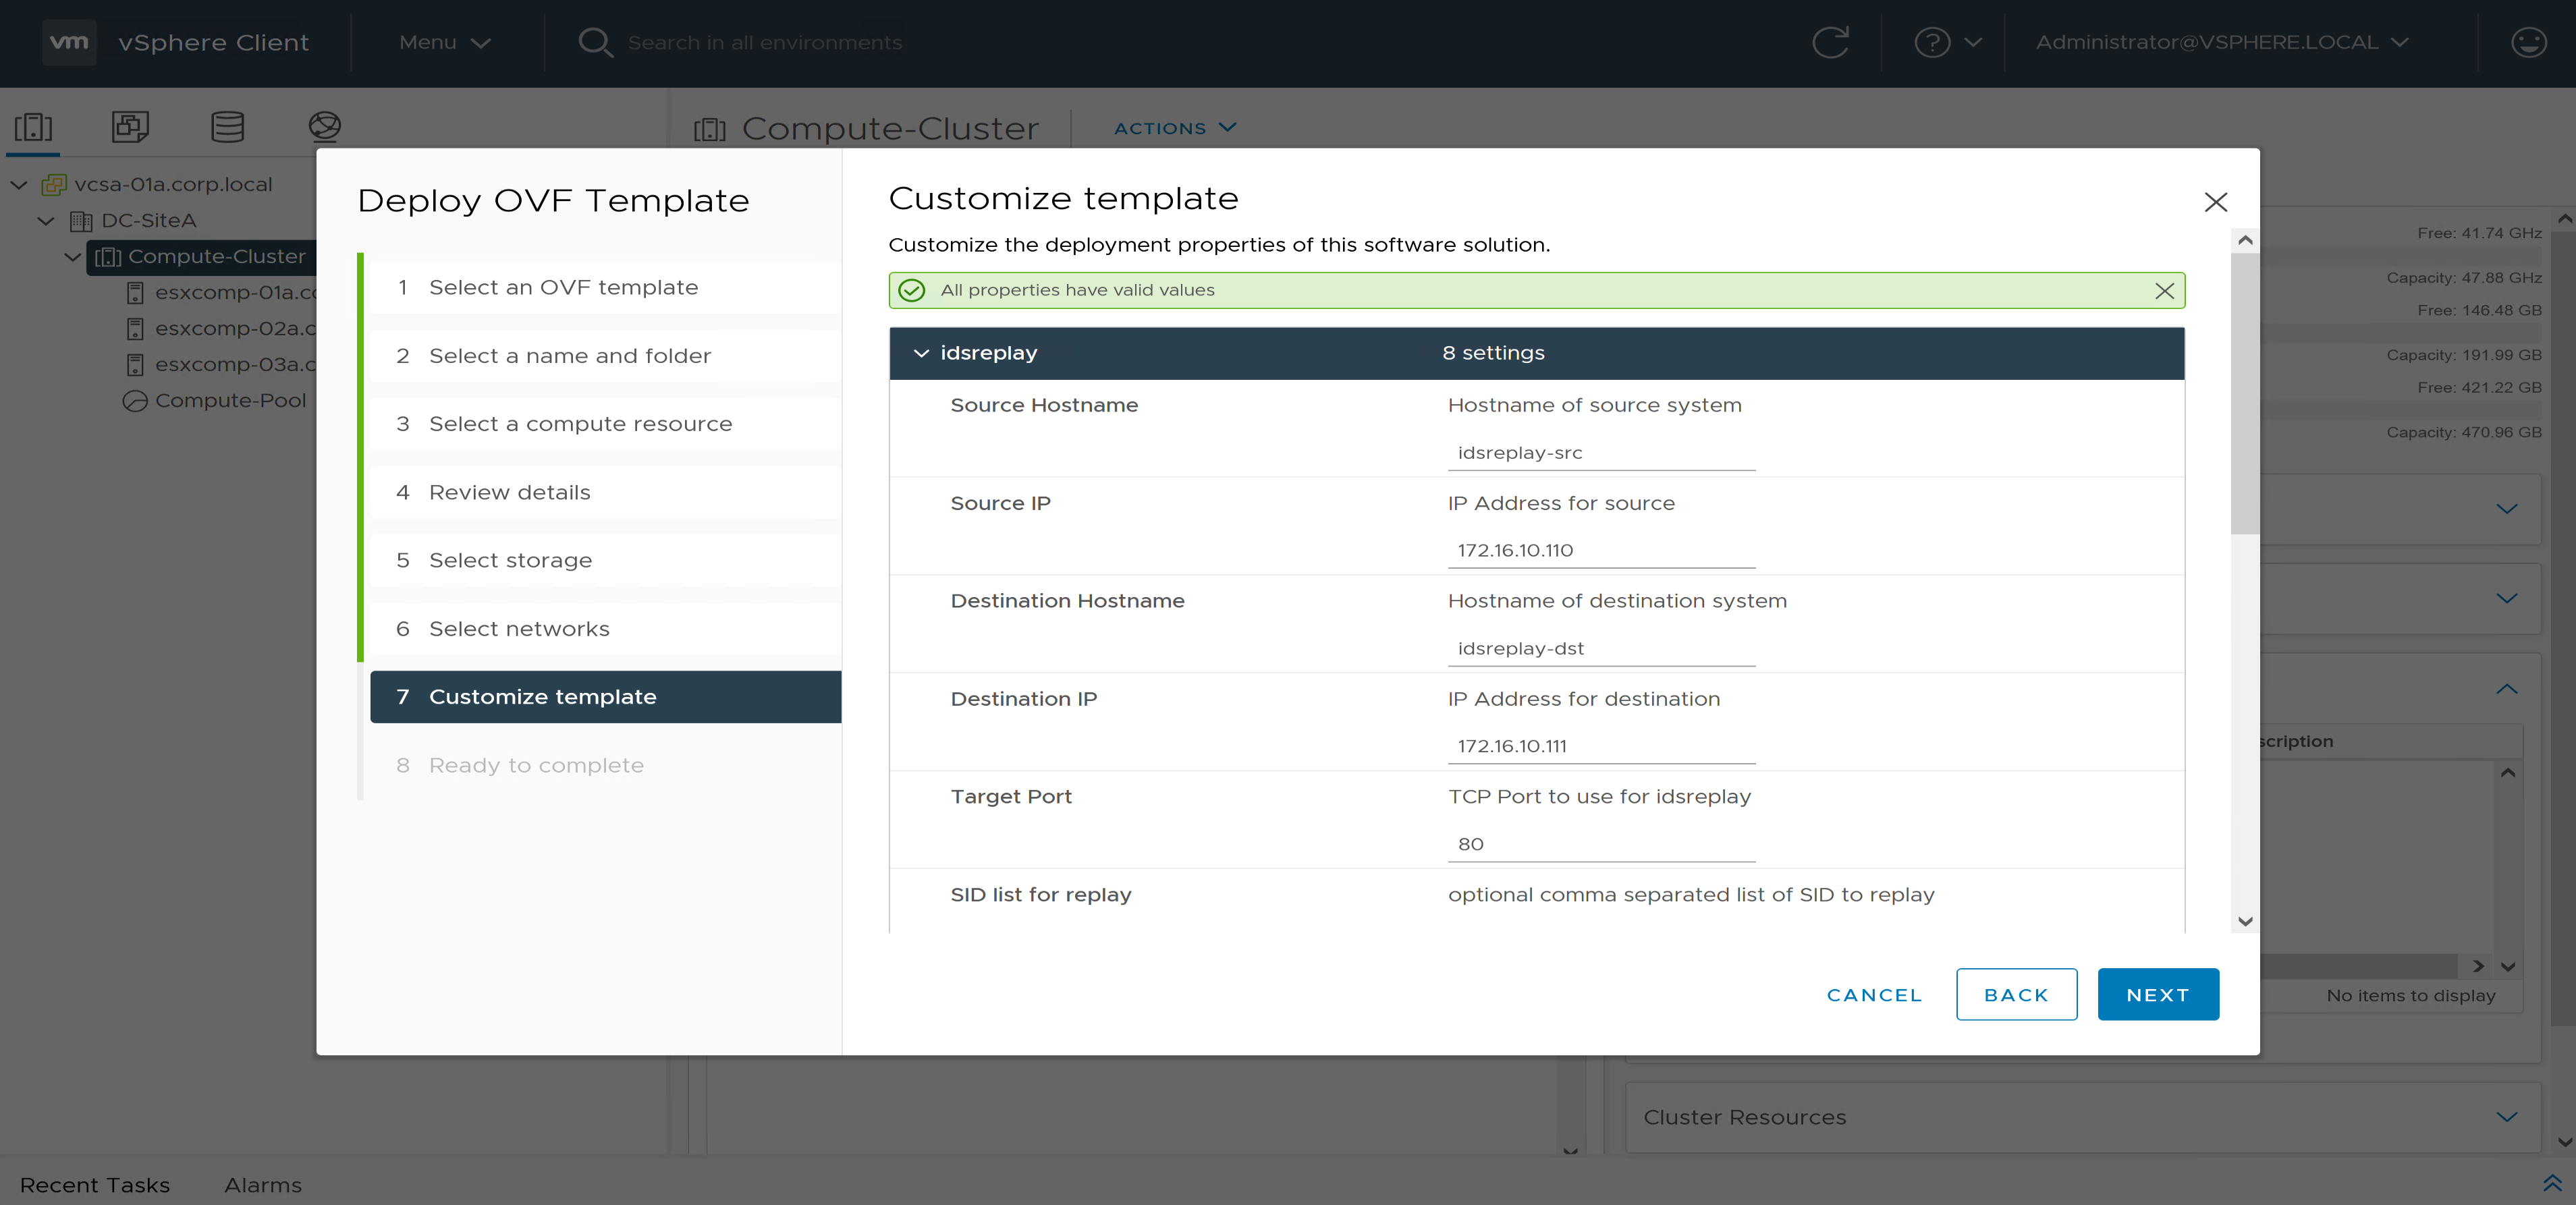The height and width of the screenshot is (1205, 2576).
Task: Click the NEXT button
Action: 2158,995
